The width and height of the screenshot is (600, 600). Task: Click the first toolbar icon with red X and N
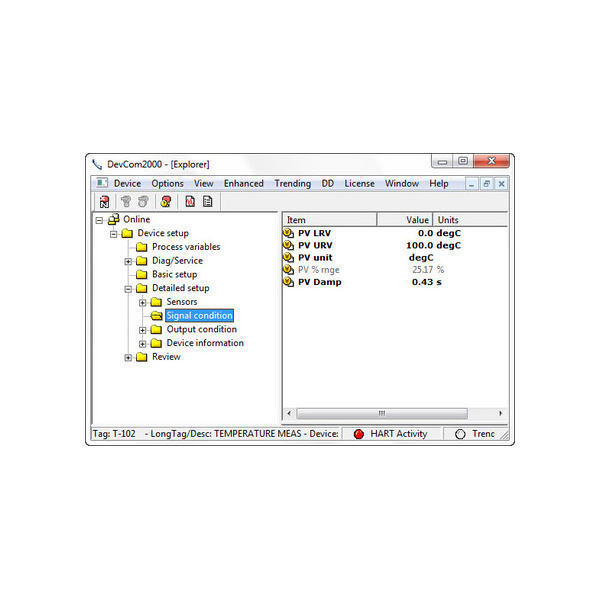tap(104, 202)
